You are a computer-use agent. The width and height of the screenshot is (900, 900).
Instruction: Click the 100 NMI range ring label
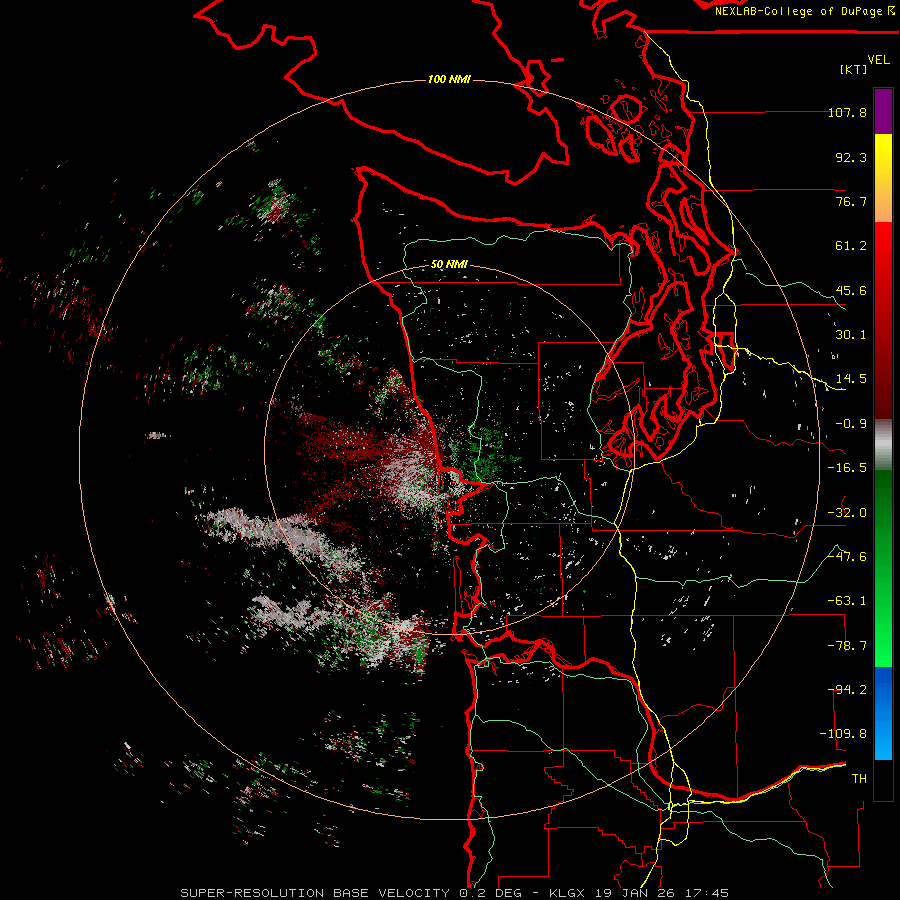click(x=449, y=79)
